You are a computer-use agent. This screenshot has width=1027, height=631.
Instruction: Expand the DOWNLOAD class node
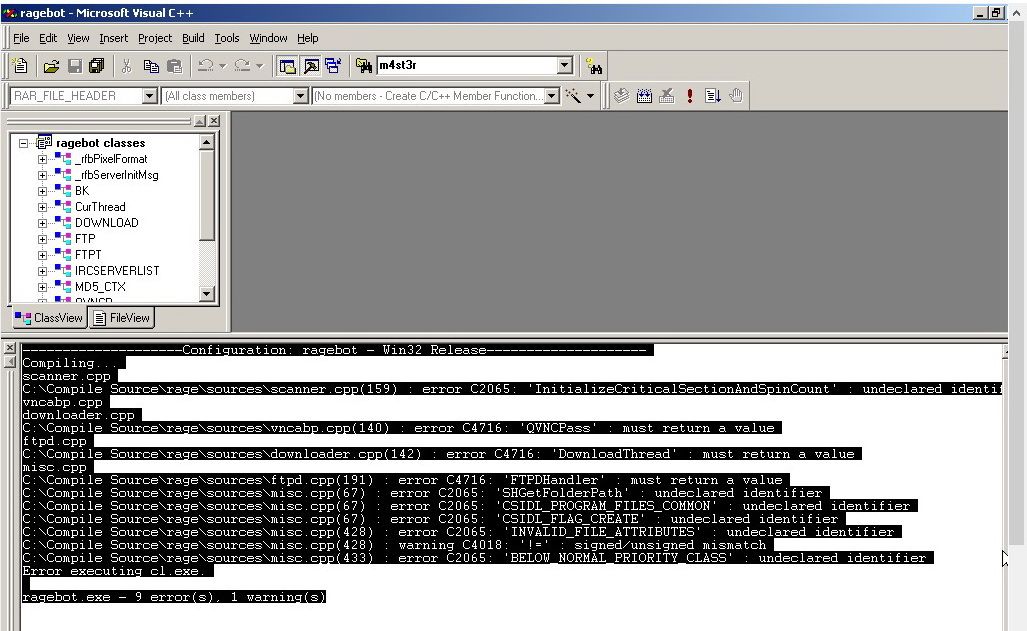coord(42,223)
